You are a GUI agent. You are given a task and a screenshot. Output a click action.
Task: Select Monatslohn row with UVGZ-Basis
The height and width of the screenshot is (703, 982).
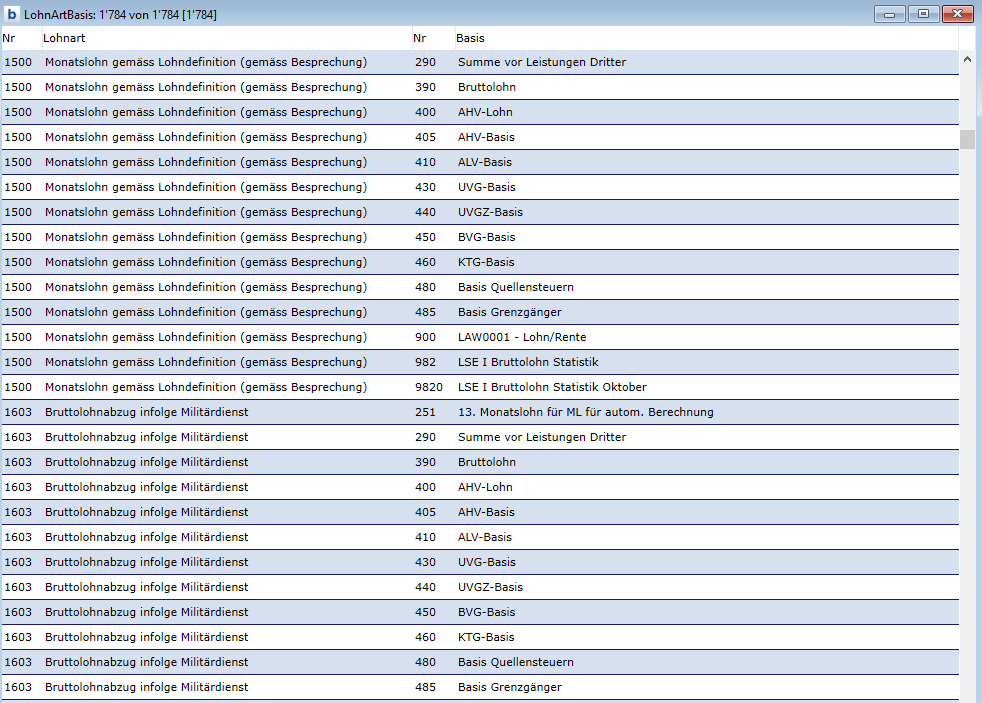click(x=205, y=212)
